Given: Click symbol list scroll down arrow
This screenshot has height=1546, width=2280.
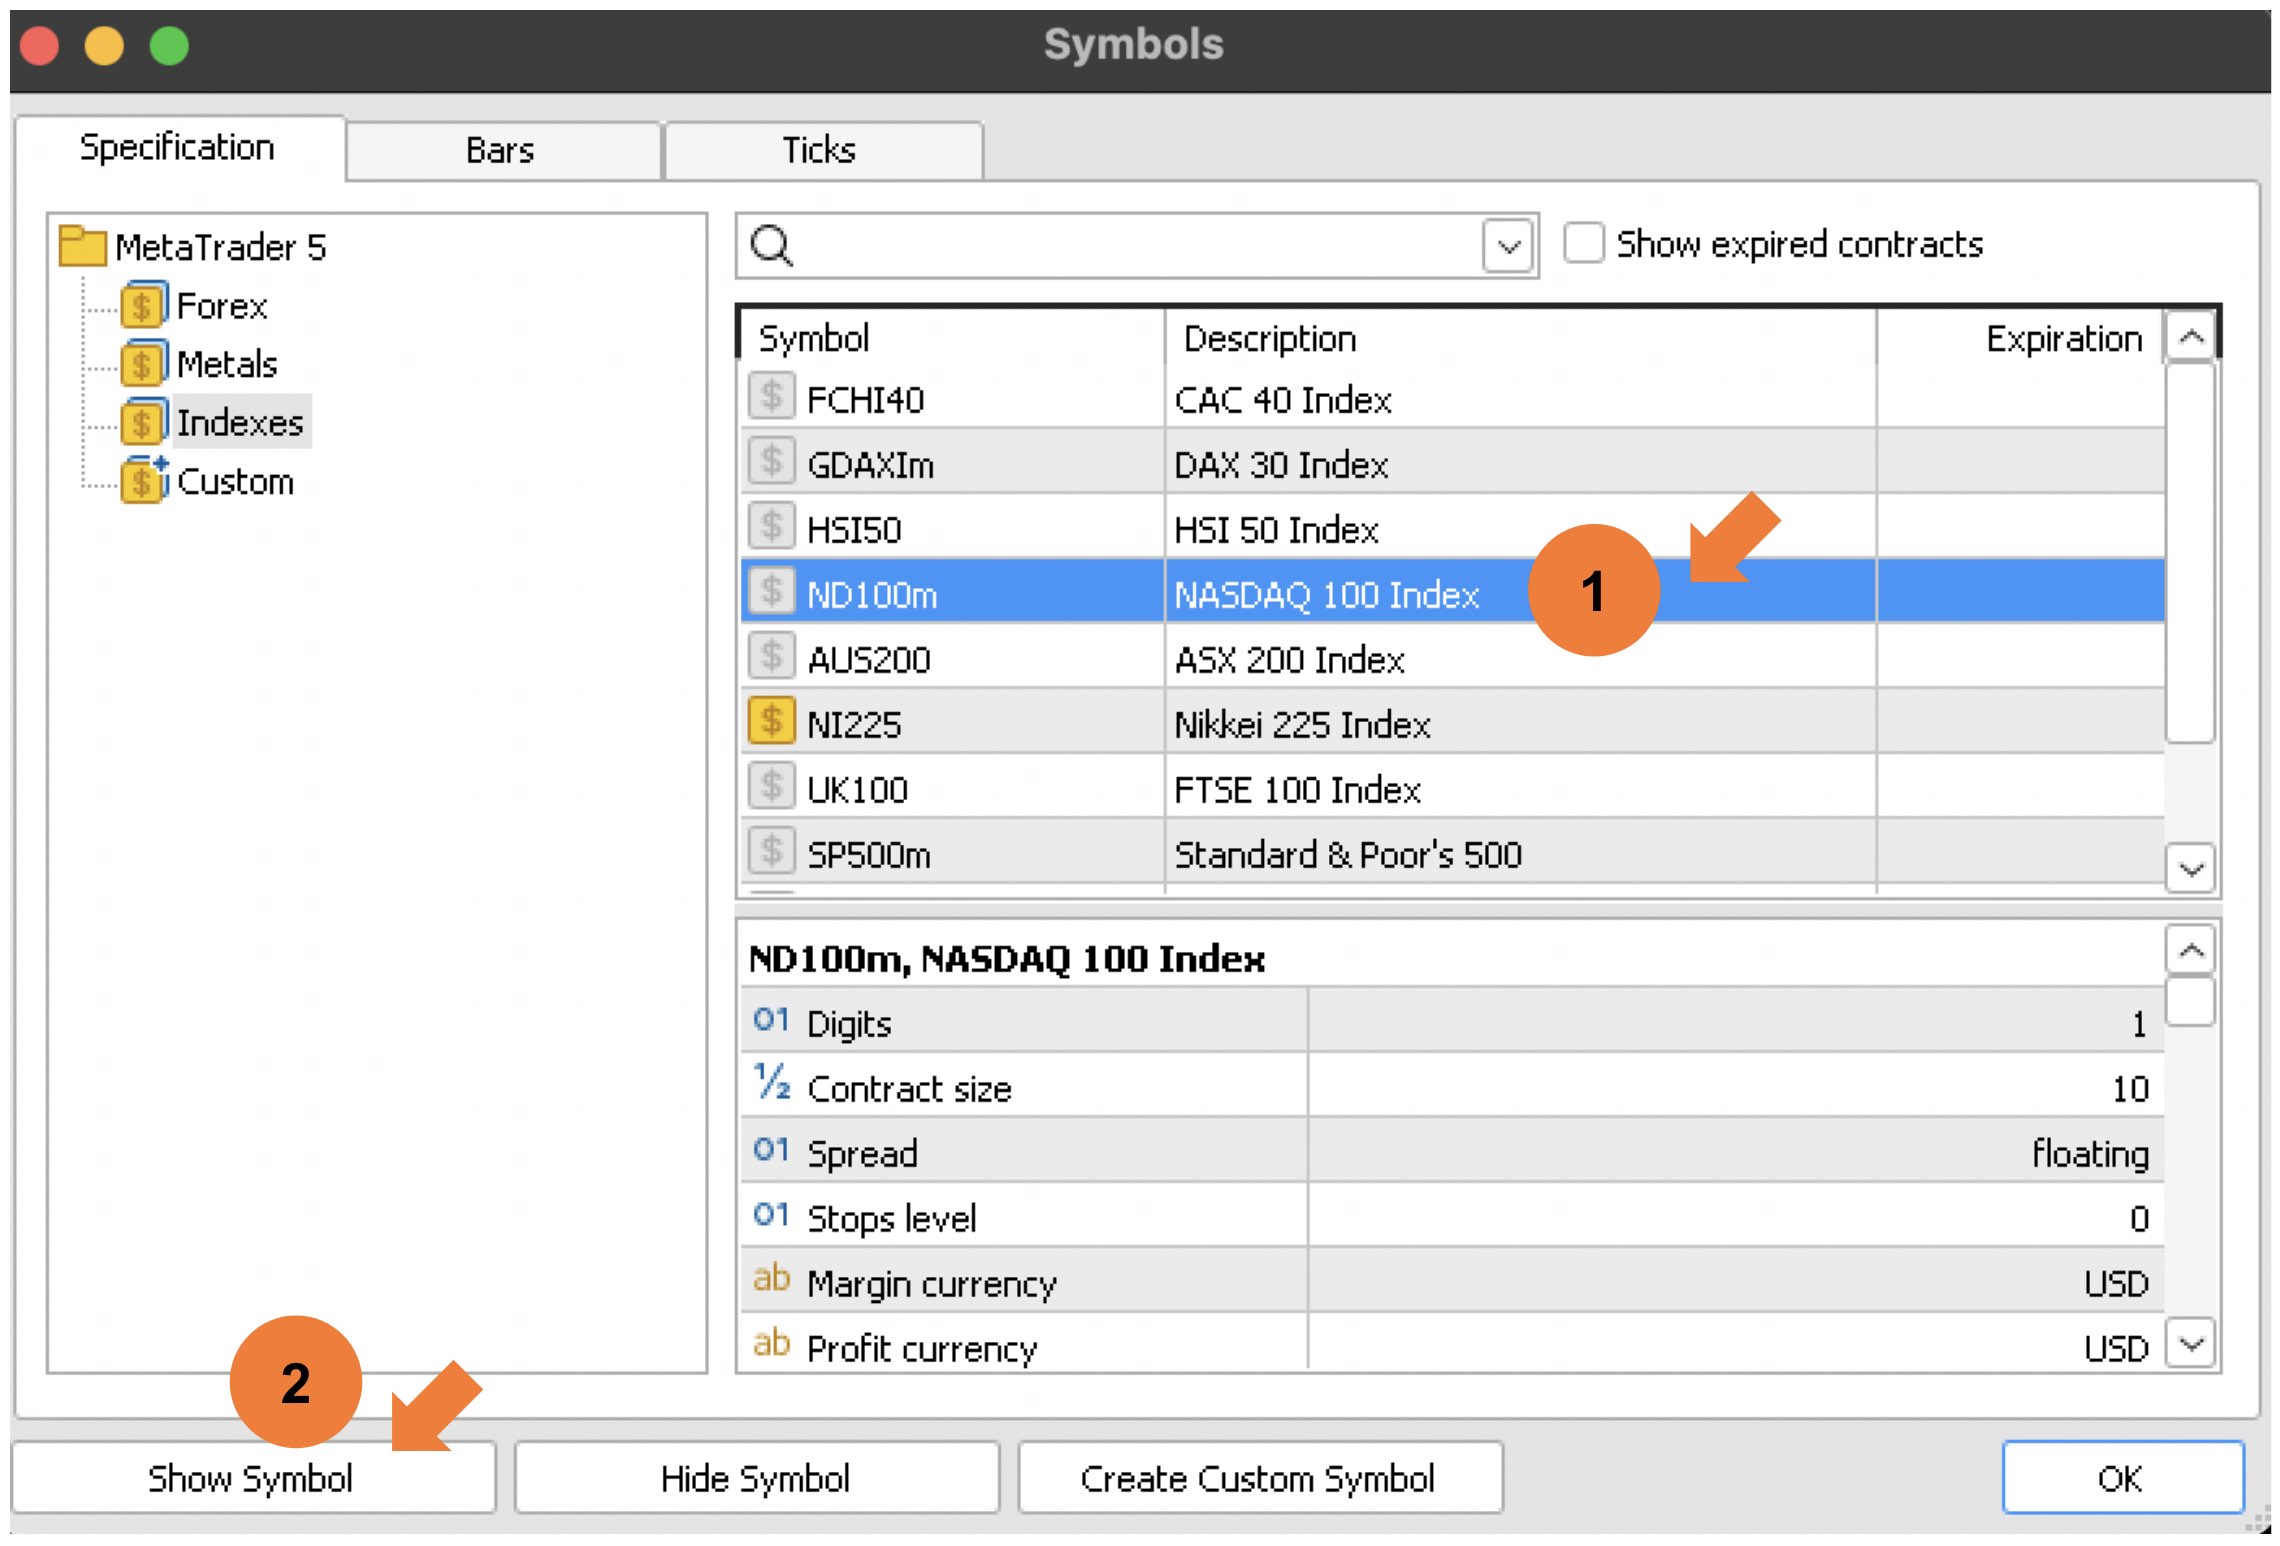Looking at the screenshot, I should 2191,868.
